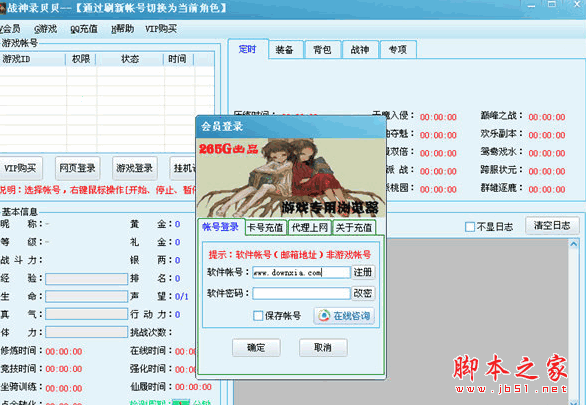
Task: Open the 游戏 menu
Action: coord(45,29)
